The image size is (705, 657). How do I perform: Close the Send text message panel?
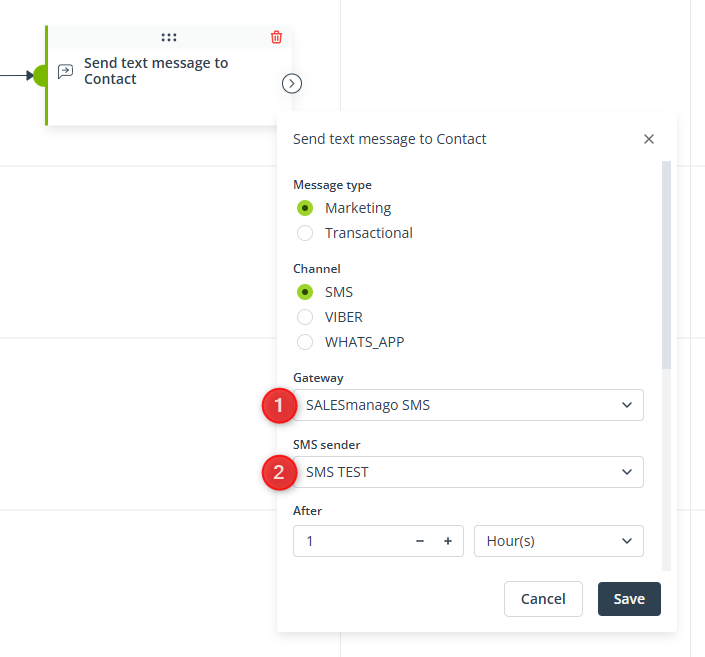649,139
